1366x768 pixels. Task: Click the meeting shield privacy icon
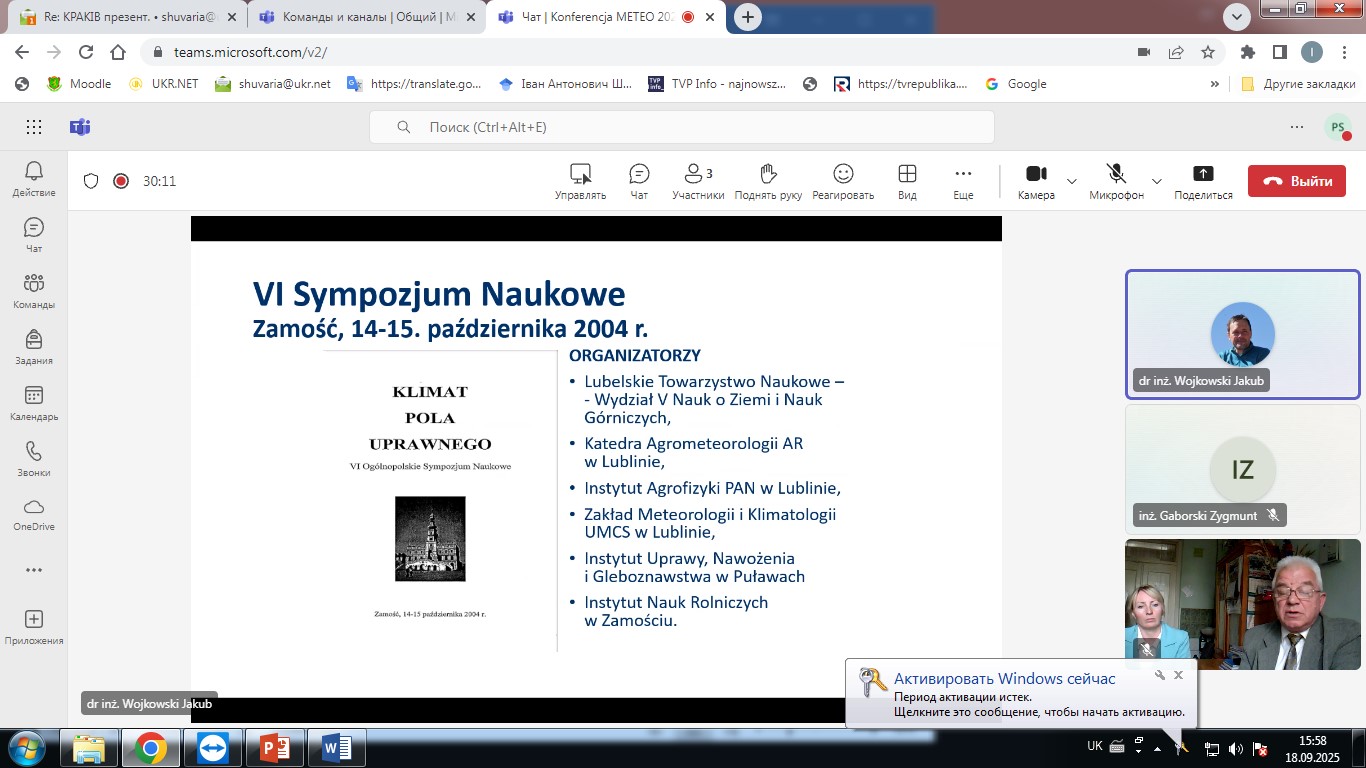(91, 181)
